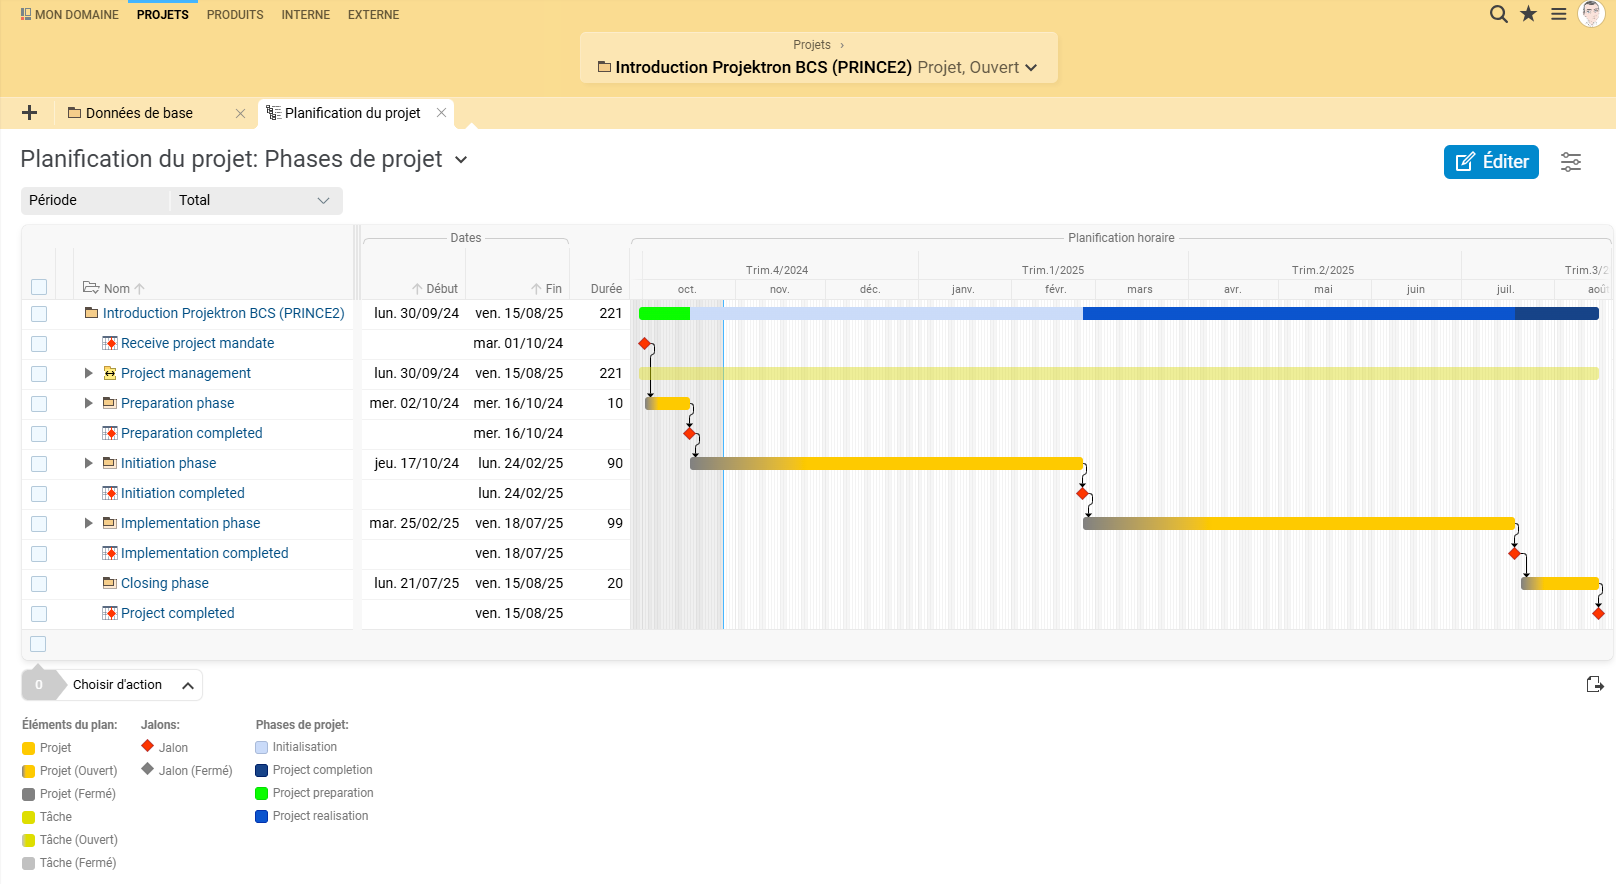Open the Implementation completed link
1616x884 pixels.
(205, 553)
